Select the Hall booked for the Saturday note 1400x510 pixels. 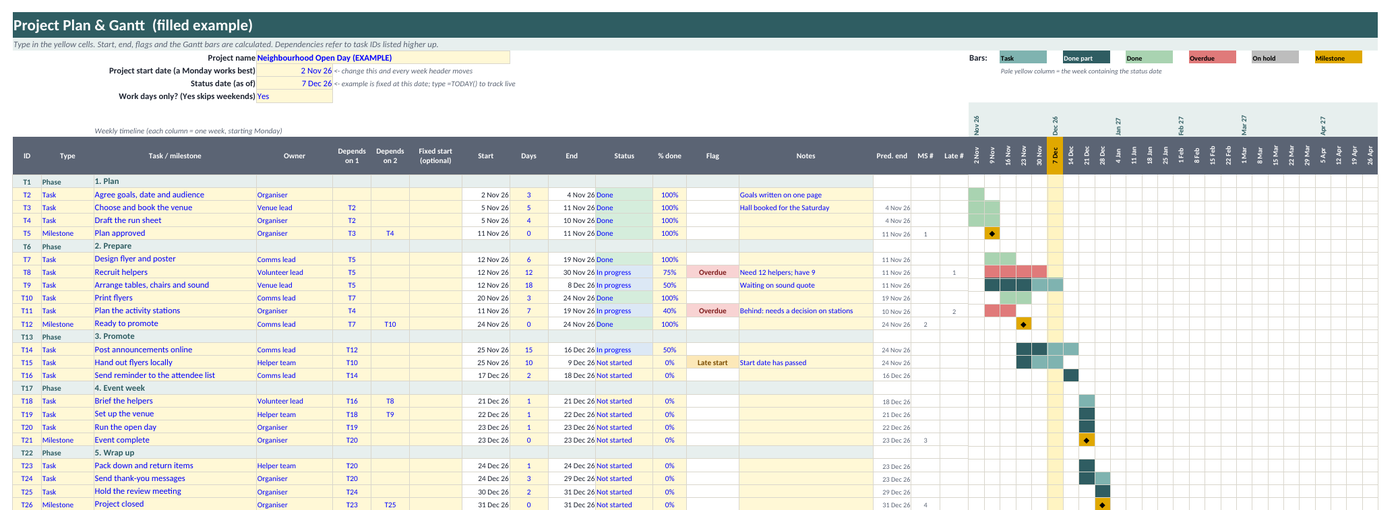(x=806, y=208)
